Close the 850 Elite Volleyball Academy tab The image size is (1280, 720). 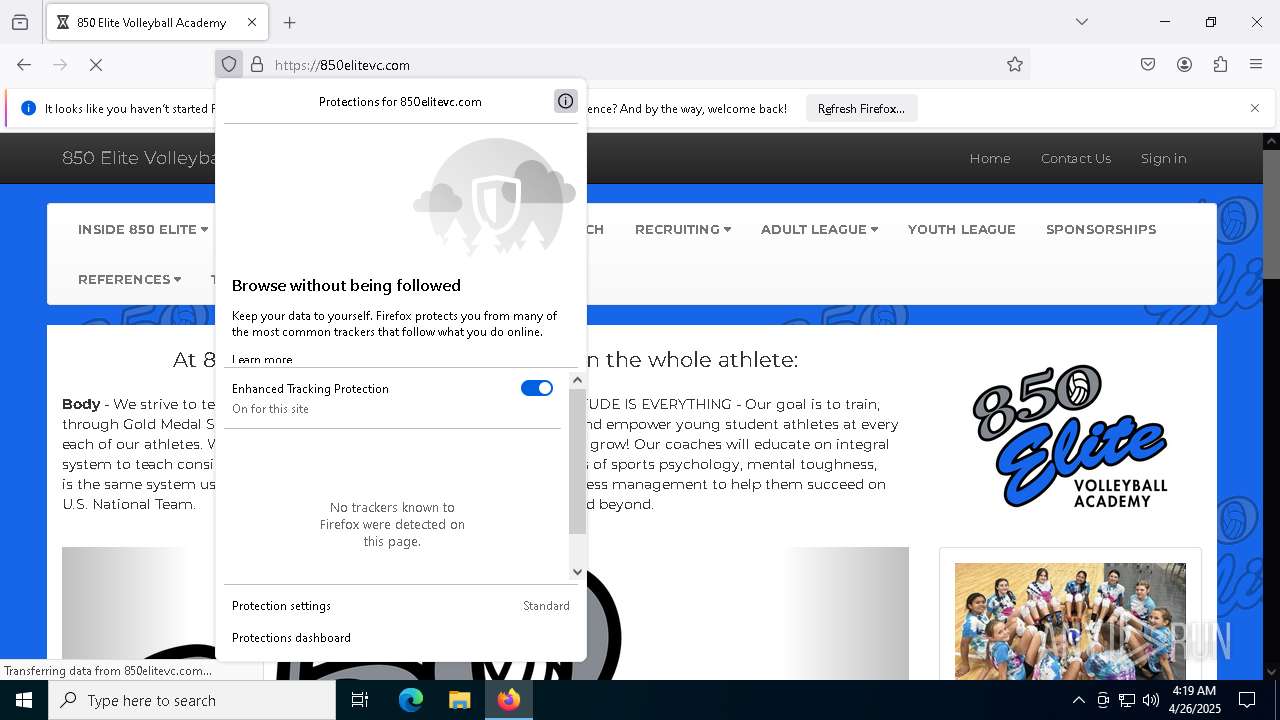(252, 22)
